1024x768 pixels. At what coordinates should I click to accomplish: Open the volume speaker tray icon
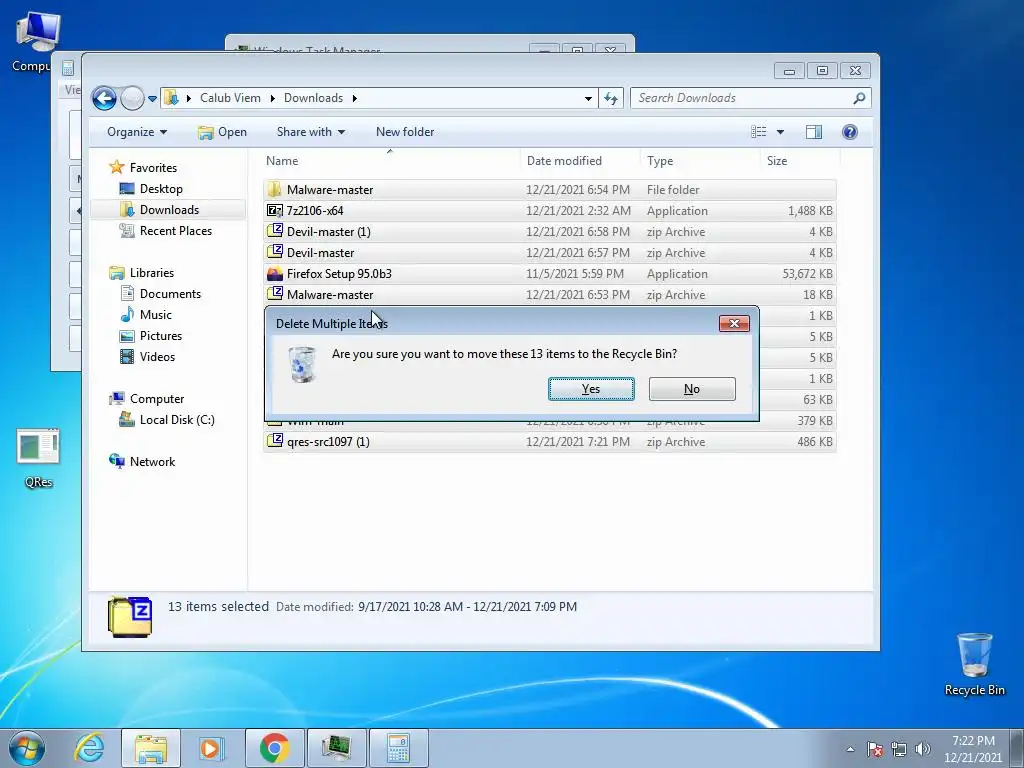coord(922,749)
